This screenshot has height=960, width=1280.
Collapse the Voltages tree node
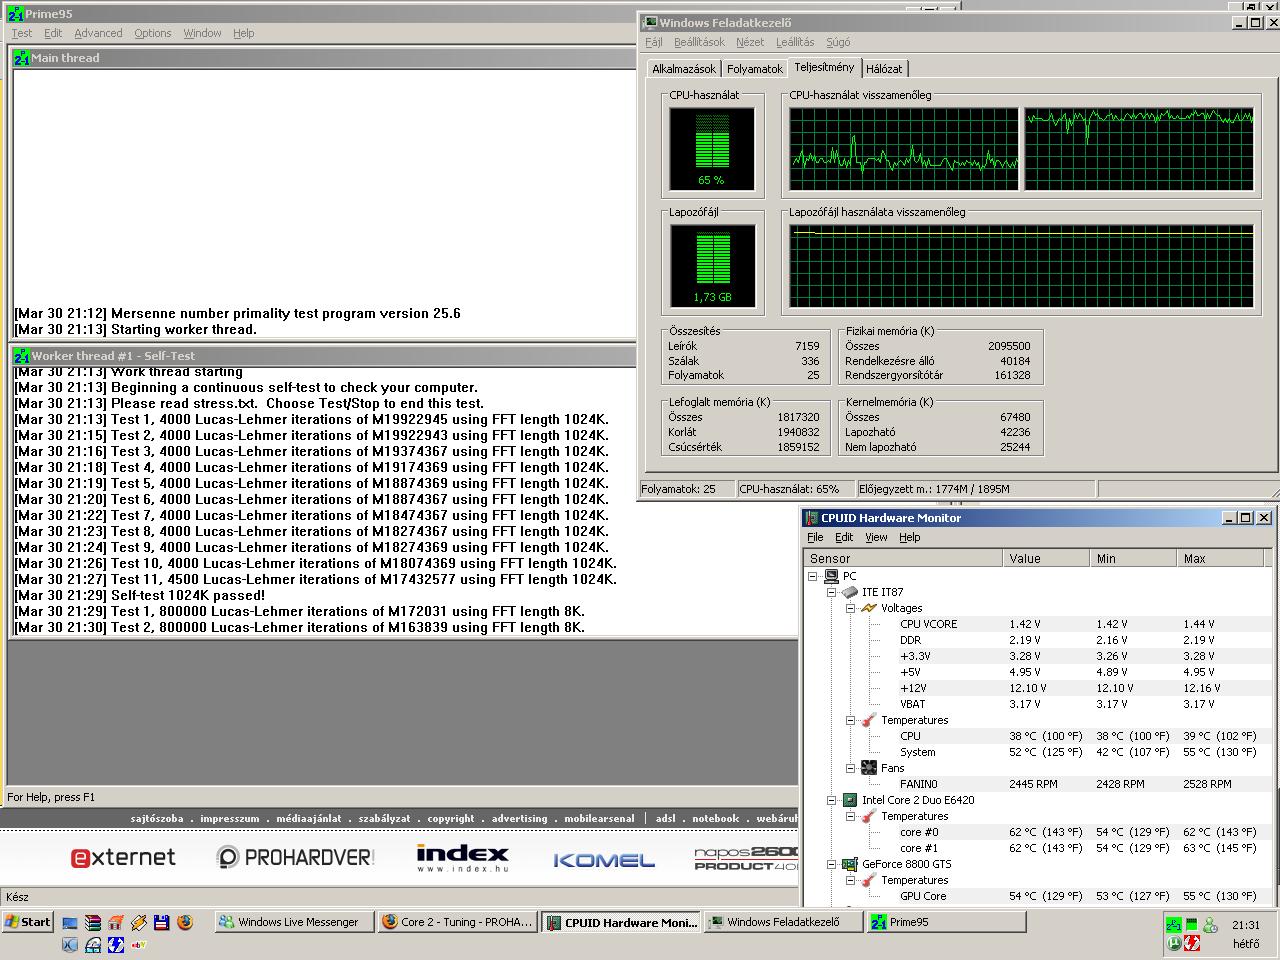pyautogui.click(x=850, y=608)
